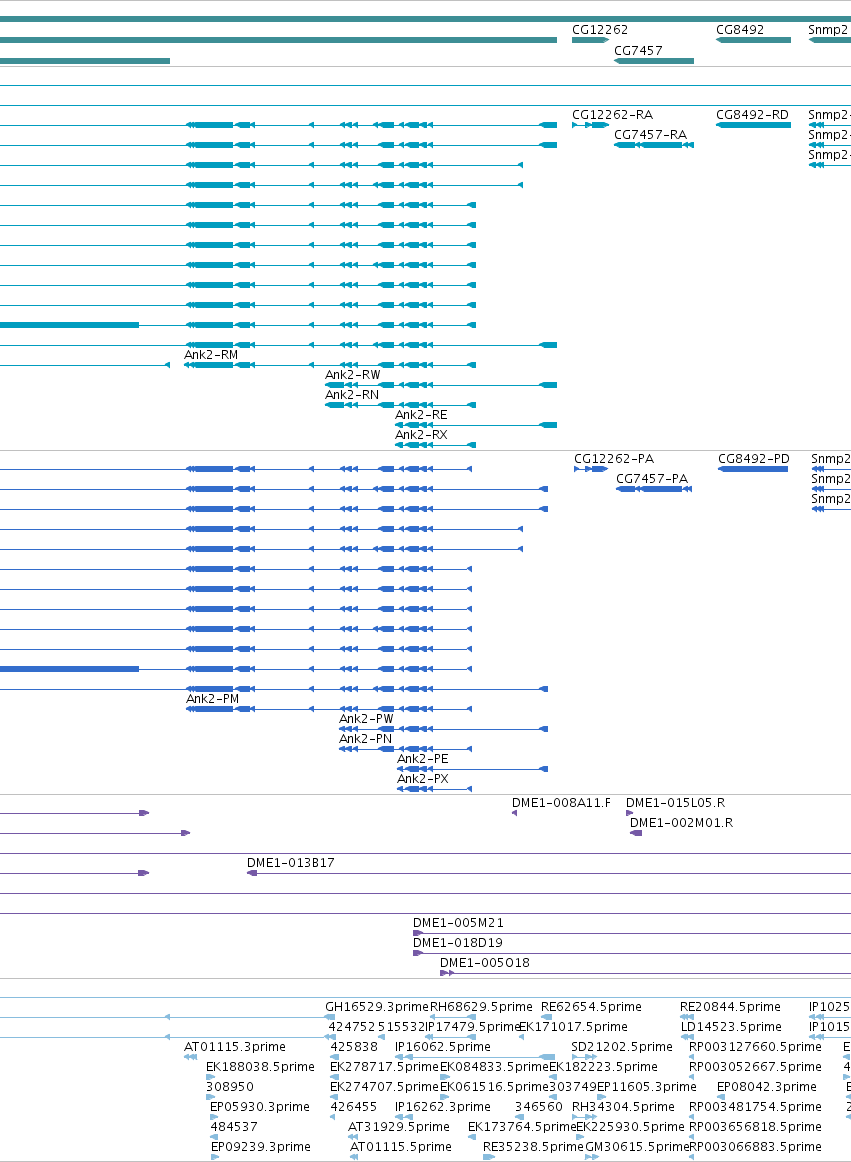The image size is (851, 1162).
Task: Click the CG12262 gene label
Action: 600,30
